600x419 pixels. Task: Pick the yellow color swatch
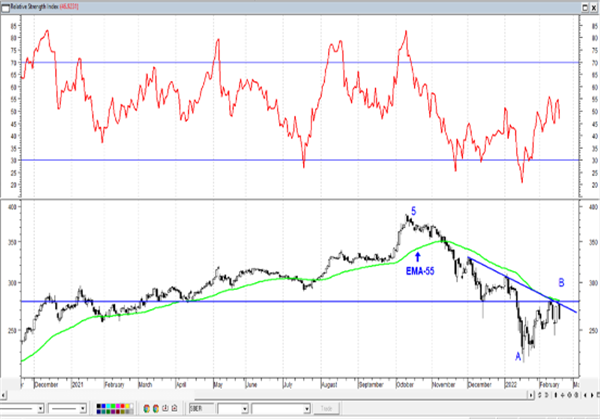click(x=127, y=406)
